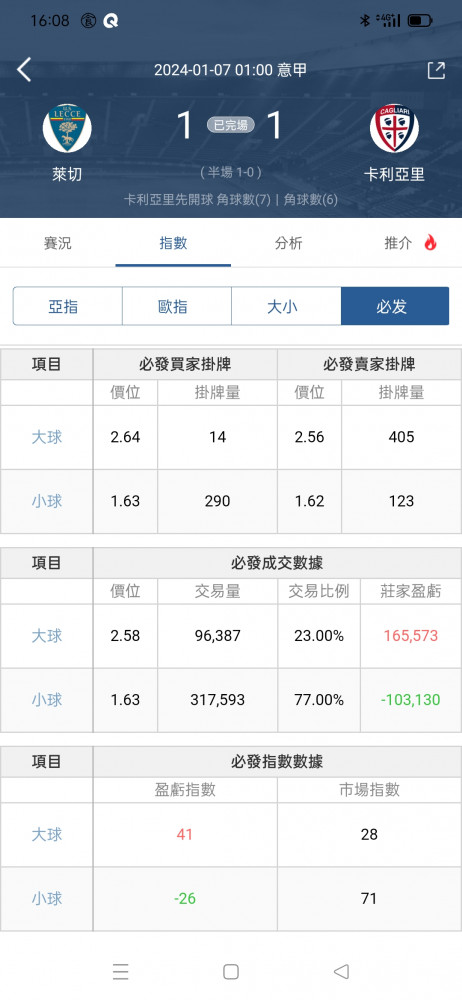Image resolution: width=462 pixels, height=1000 pixels.
Task: Tap the Cagliari team crest
Action: (x=394, y=128)
